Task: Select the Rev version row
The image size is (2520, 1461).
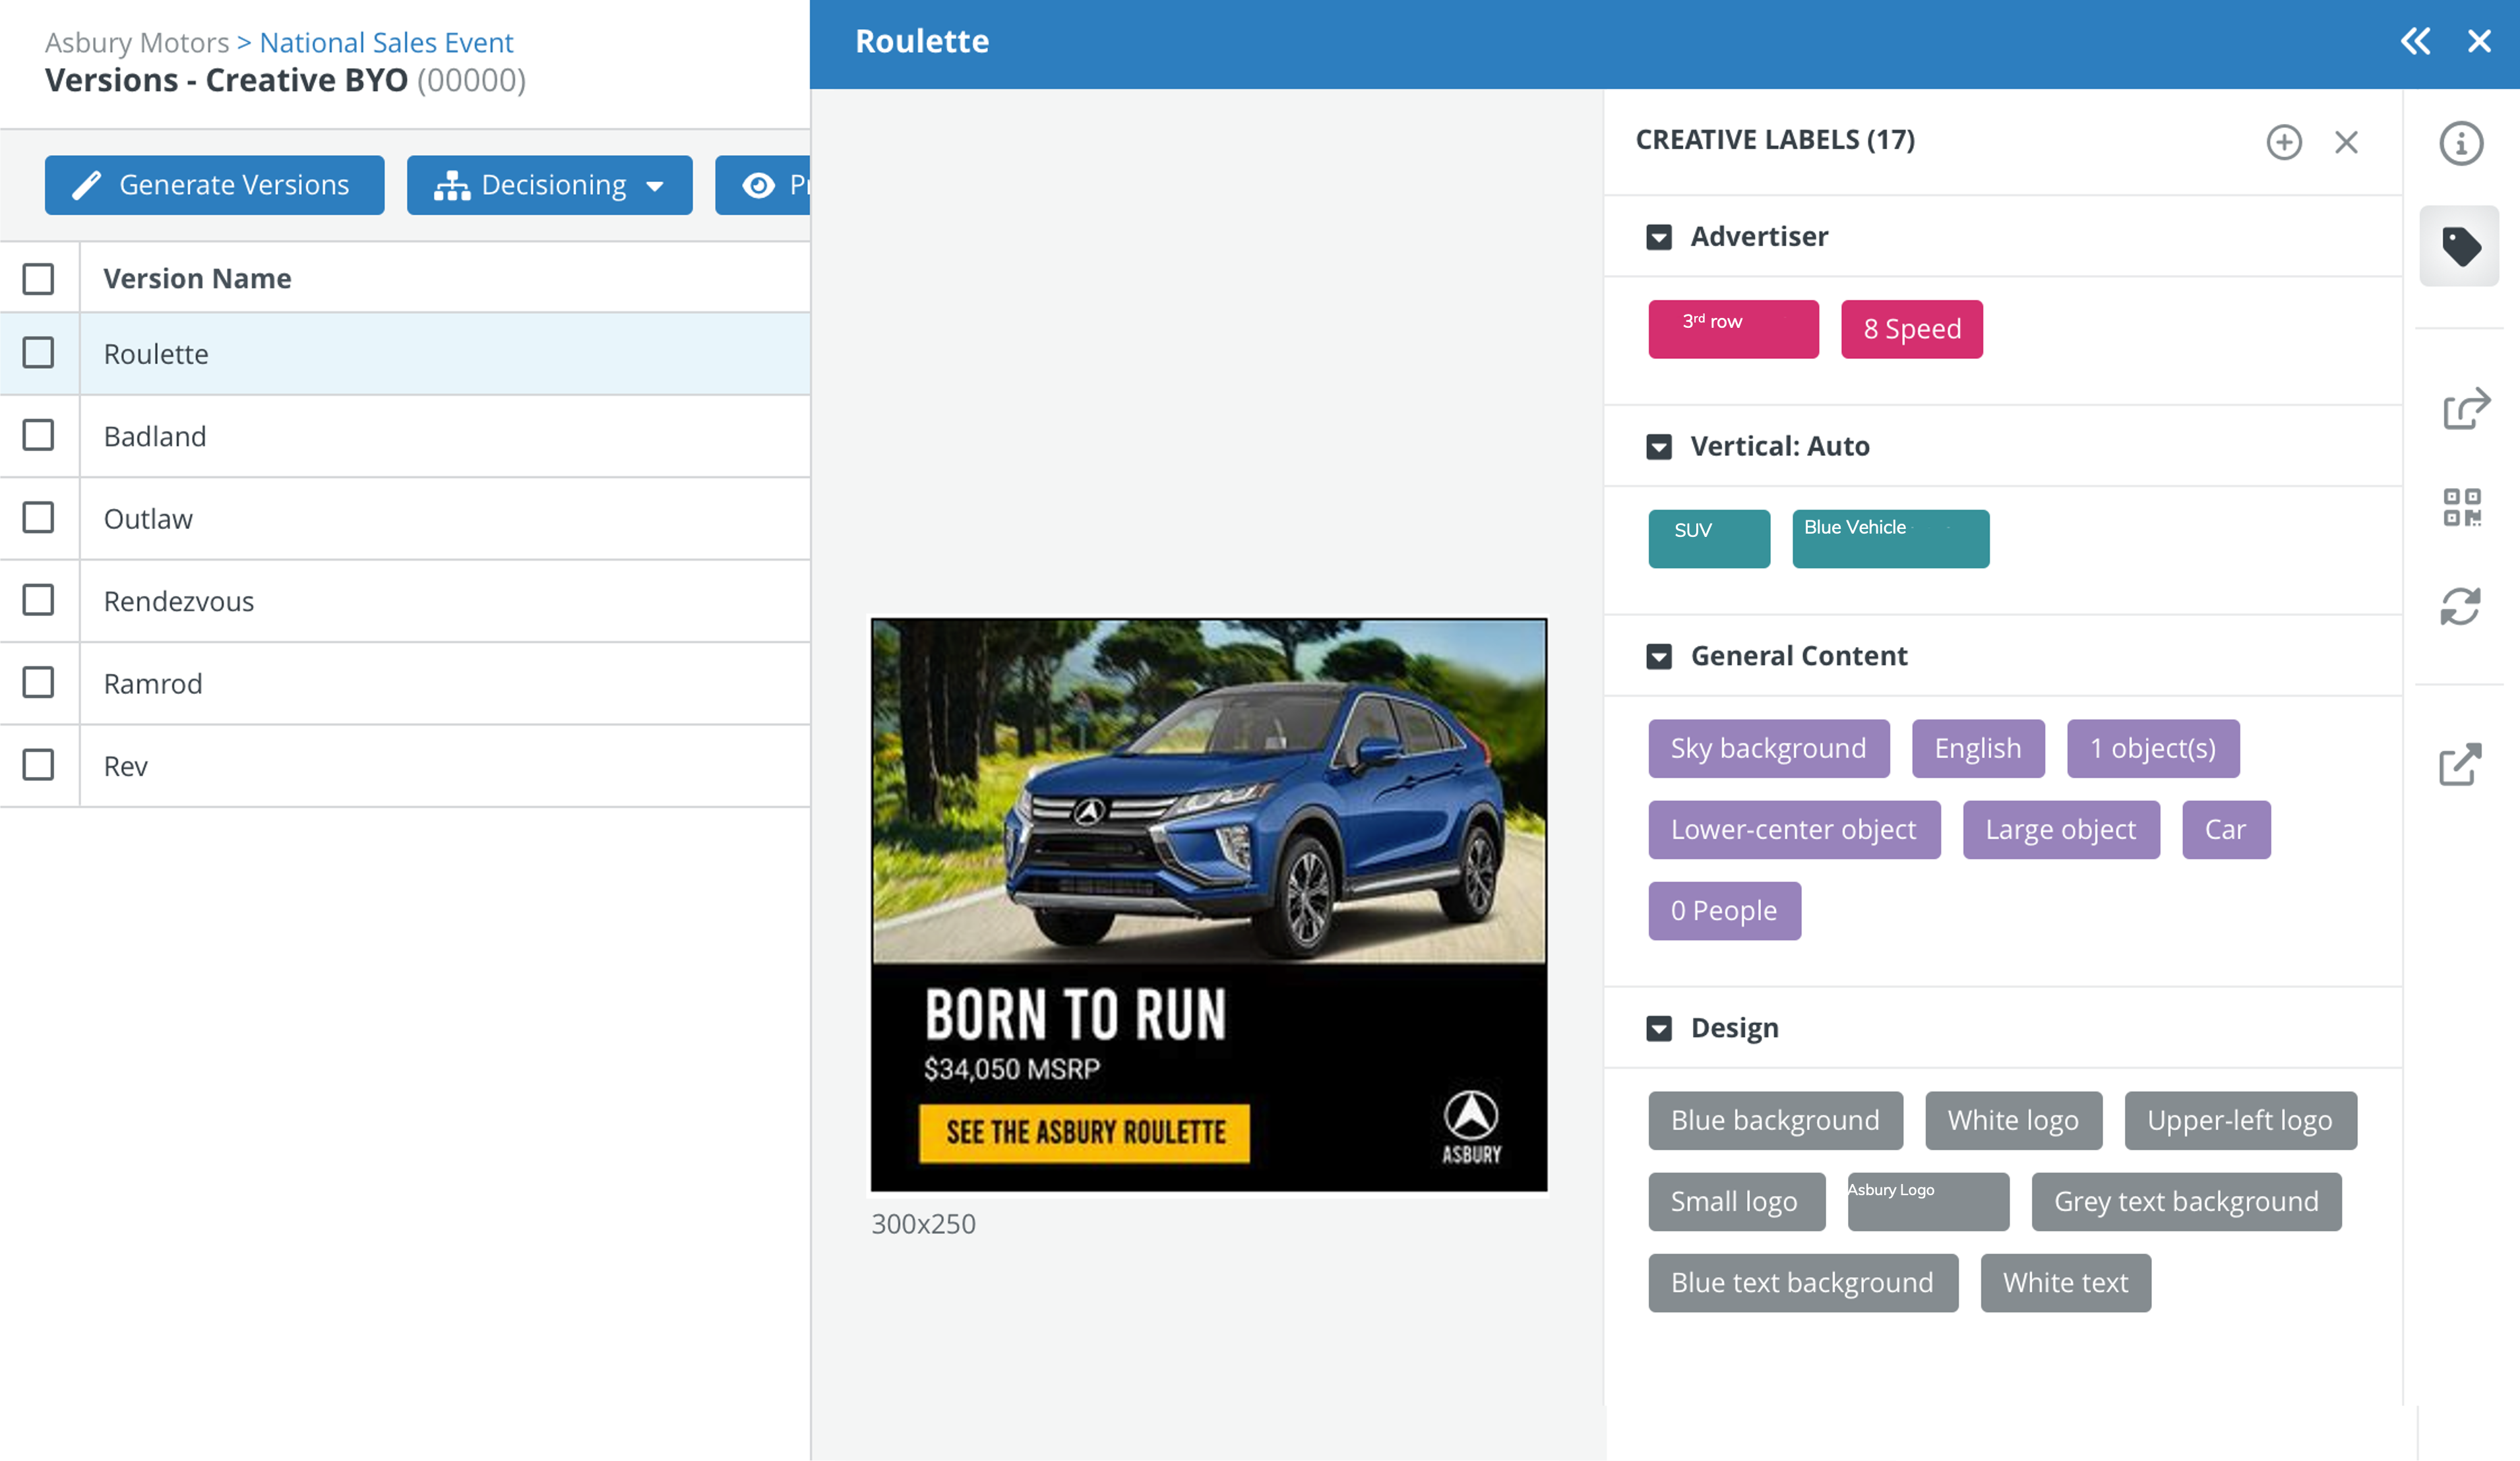Action: [405, 766]
